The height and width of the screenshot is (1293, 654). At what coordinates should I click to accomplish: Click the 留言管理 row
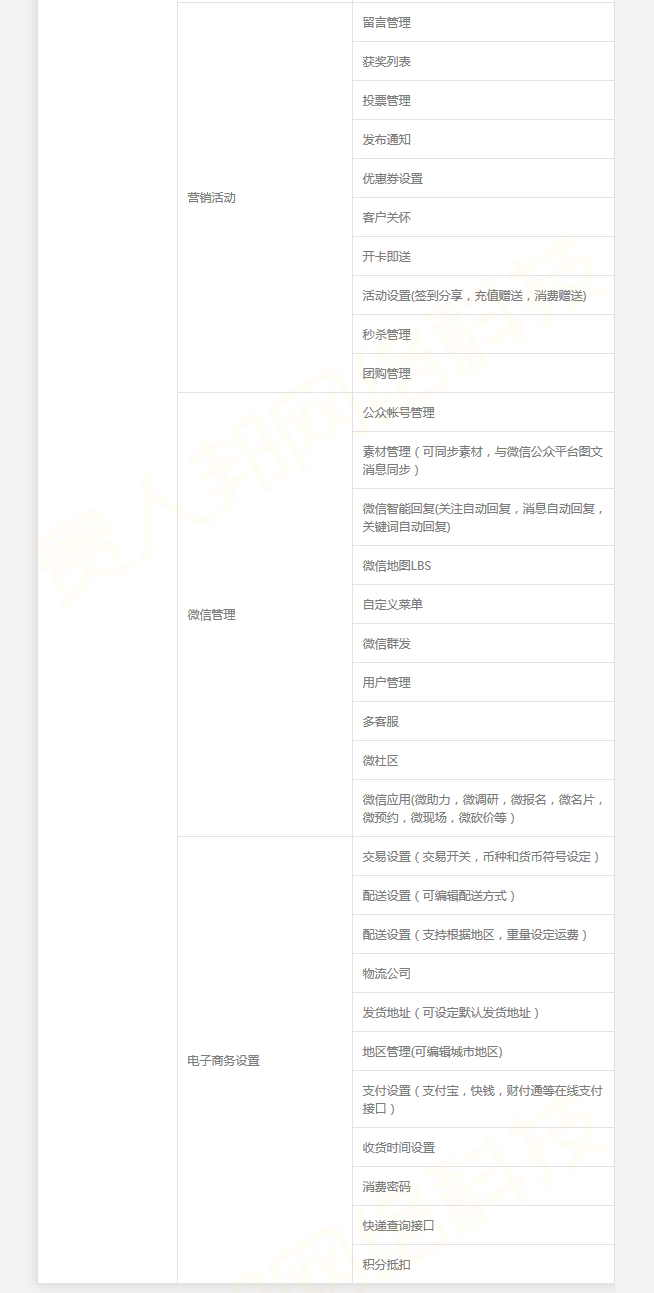[483, 22]
